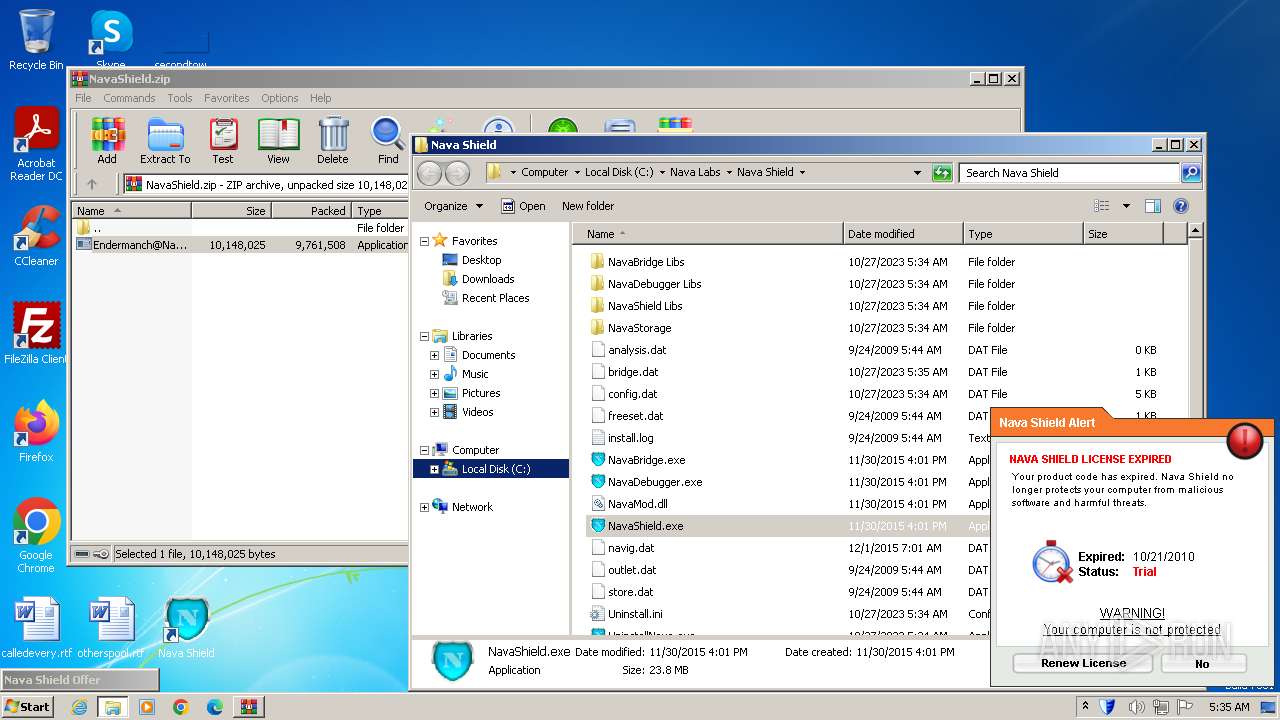Open the Organize dropdown menu
The height and width of the screenshot is (720, 1280).
453,206
